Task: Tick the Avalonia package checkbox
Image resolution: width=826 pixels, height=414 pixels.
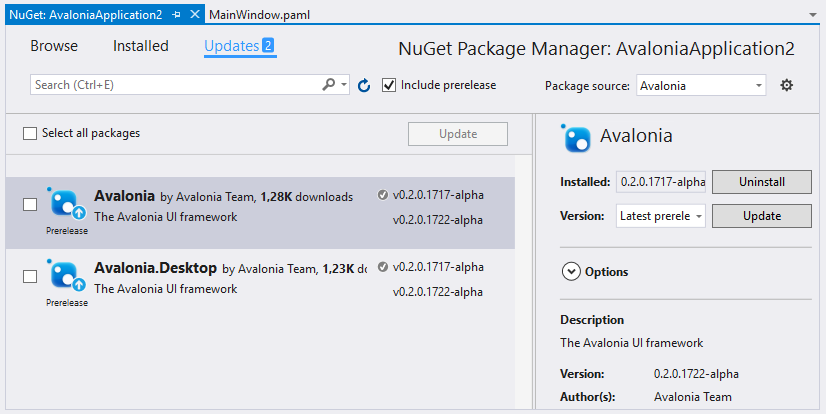Action: tap(30, 204)
